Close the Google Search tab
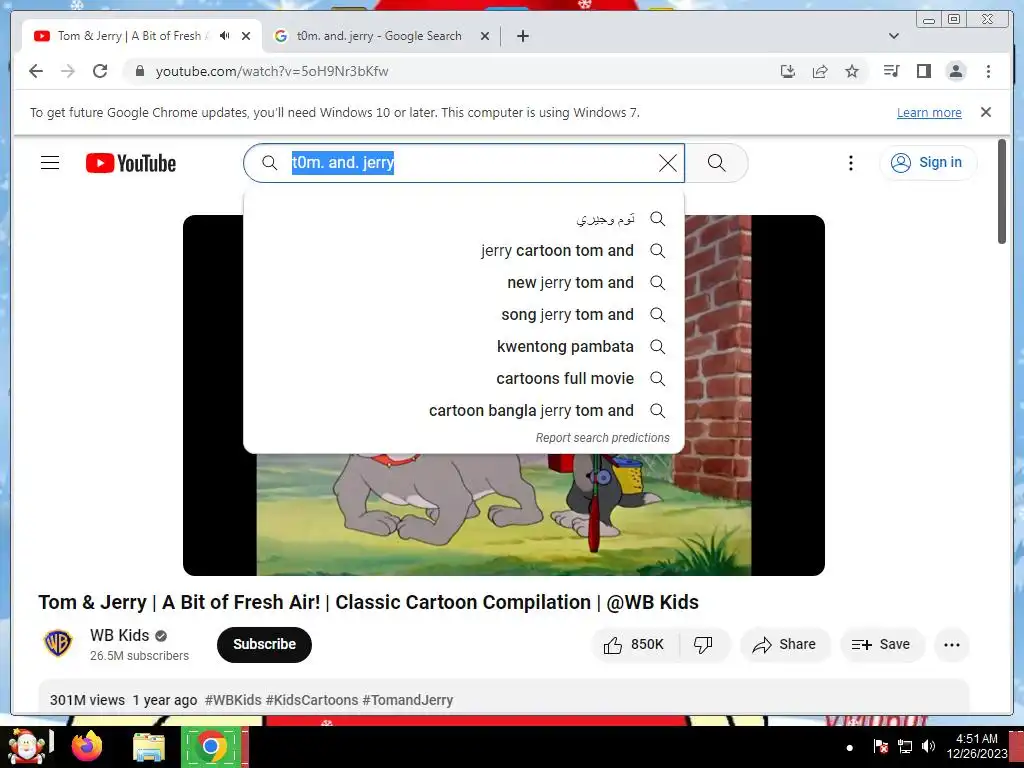The image size is (1024, 768). click(x=485, y=37)
